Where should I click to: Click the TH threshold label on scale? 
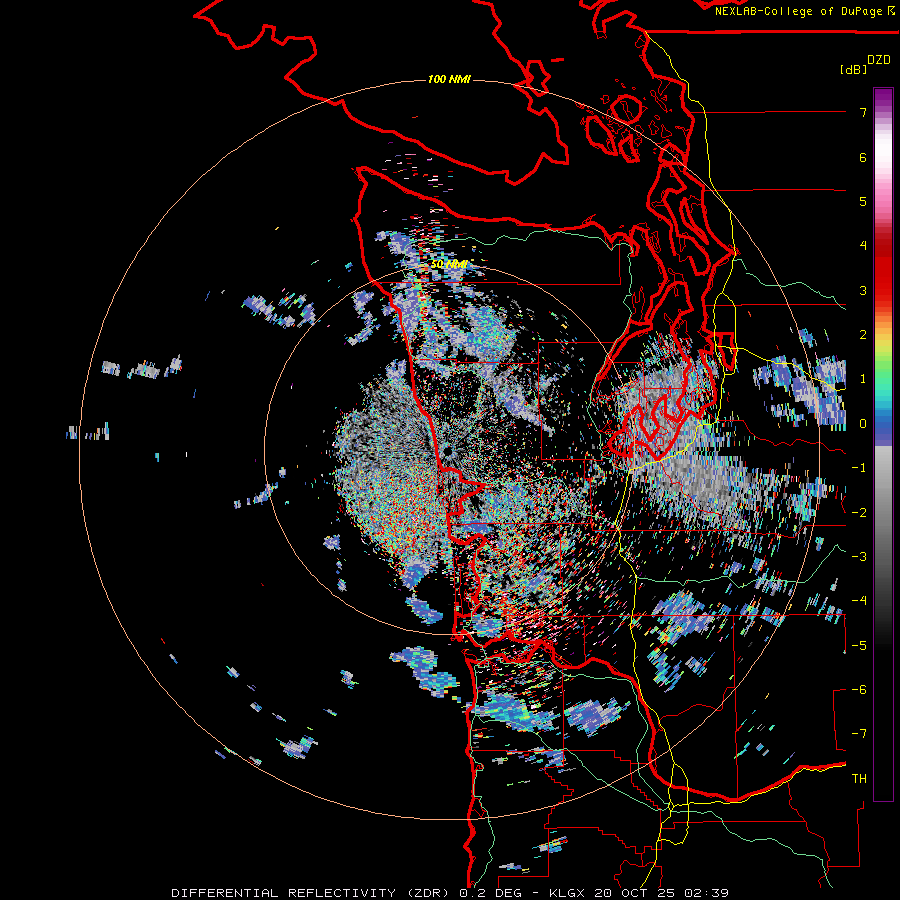(x=859, y=778)
